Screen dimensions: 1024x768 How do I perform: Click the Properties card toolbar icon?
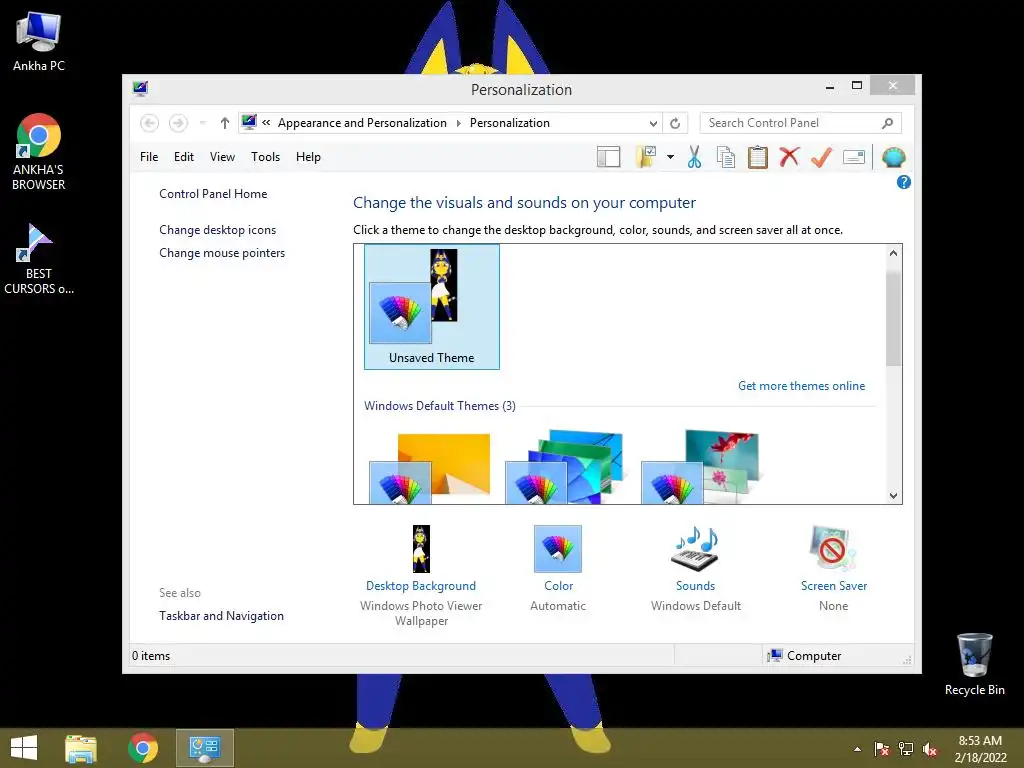(x=854, y=157)
